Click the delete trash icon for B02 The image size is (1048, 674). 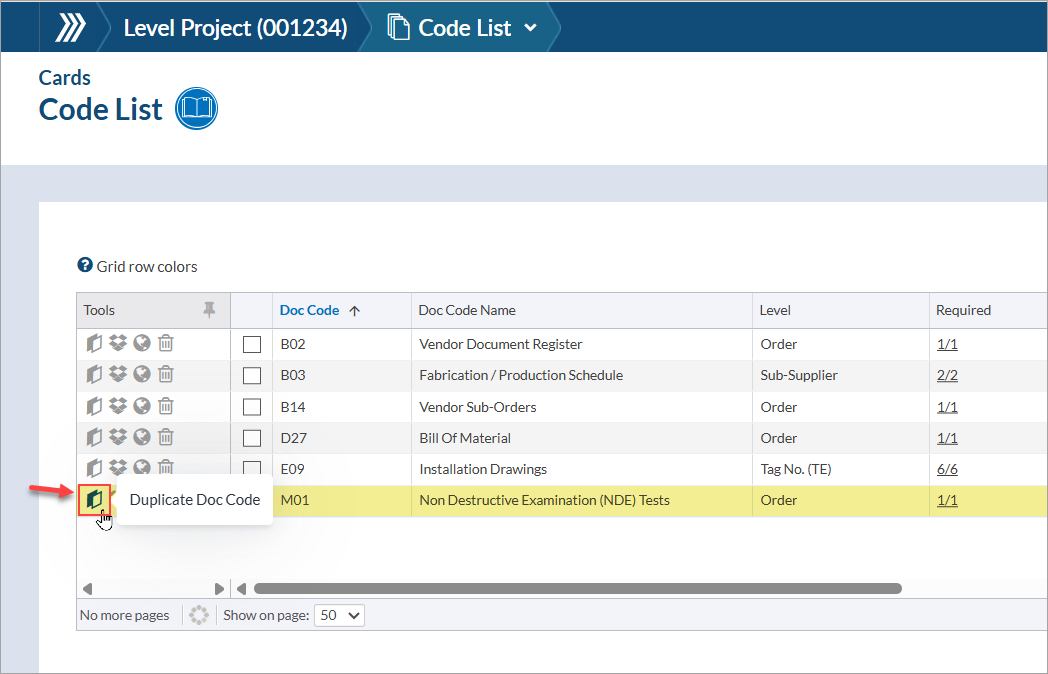(x=166, y=344)
